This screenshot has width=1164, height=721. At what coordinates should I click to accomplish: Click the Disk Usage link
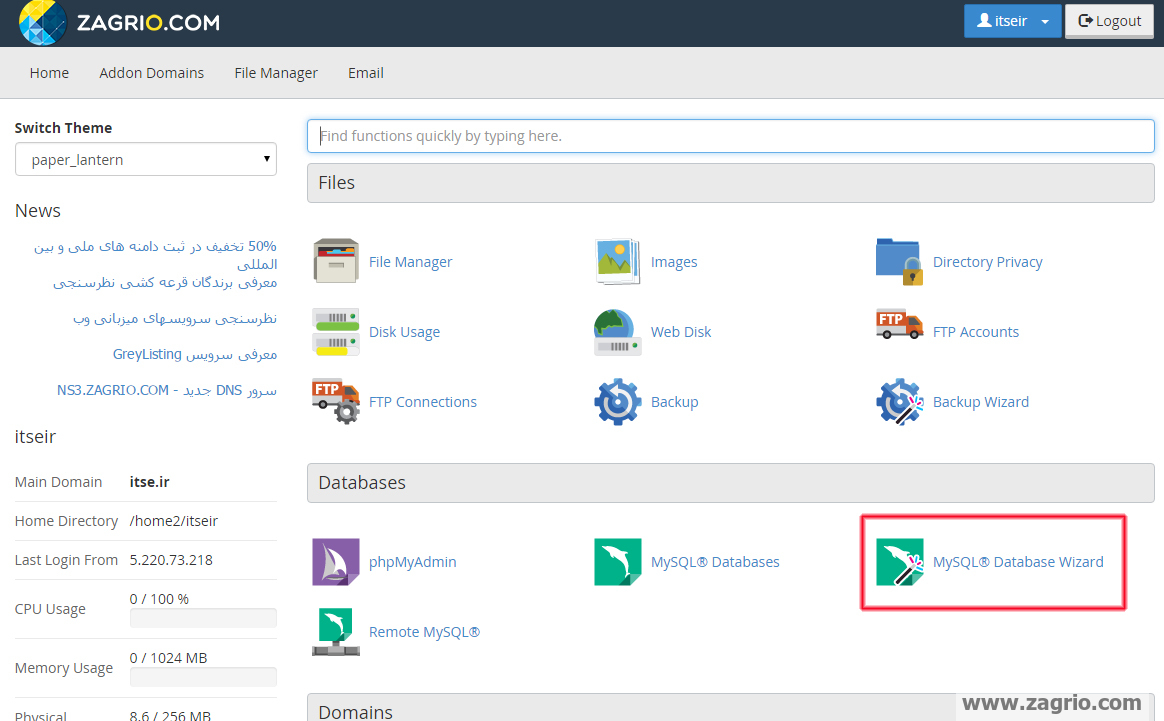(405, 332)
